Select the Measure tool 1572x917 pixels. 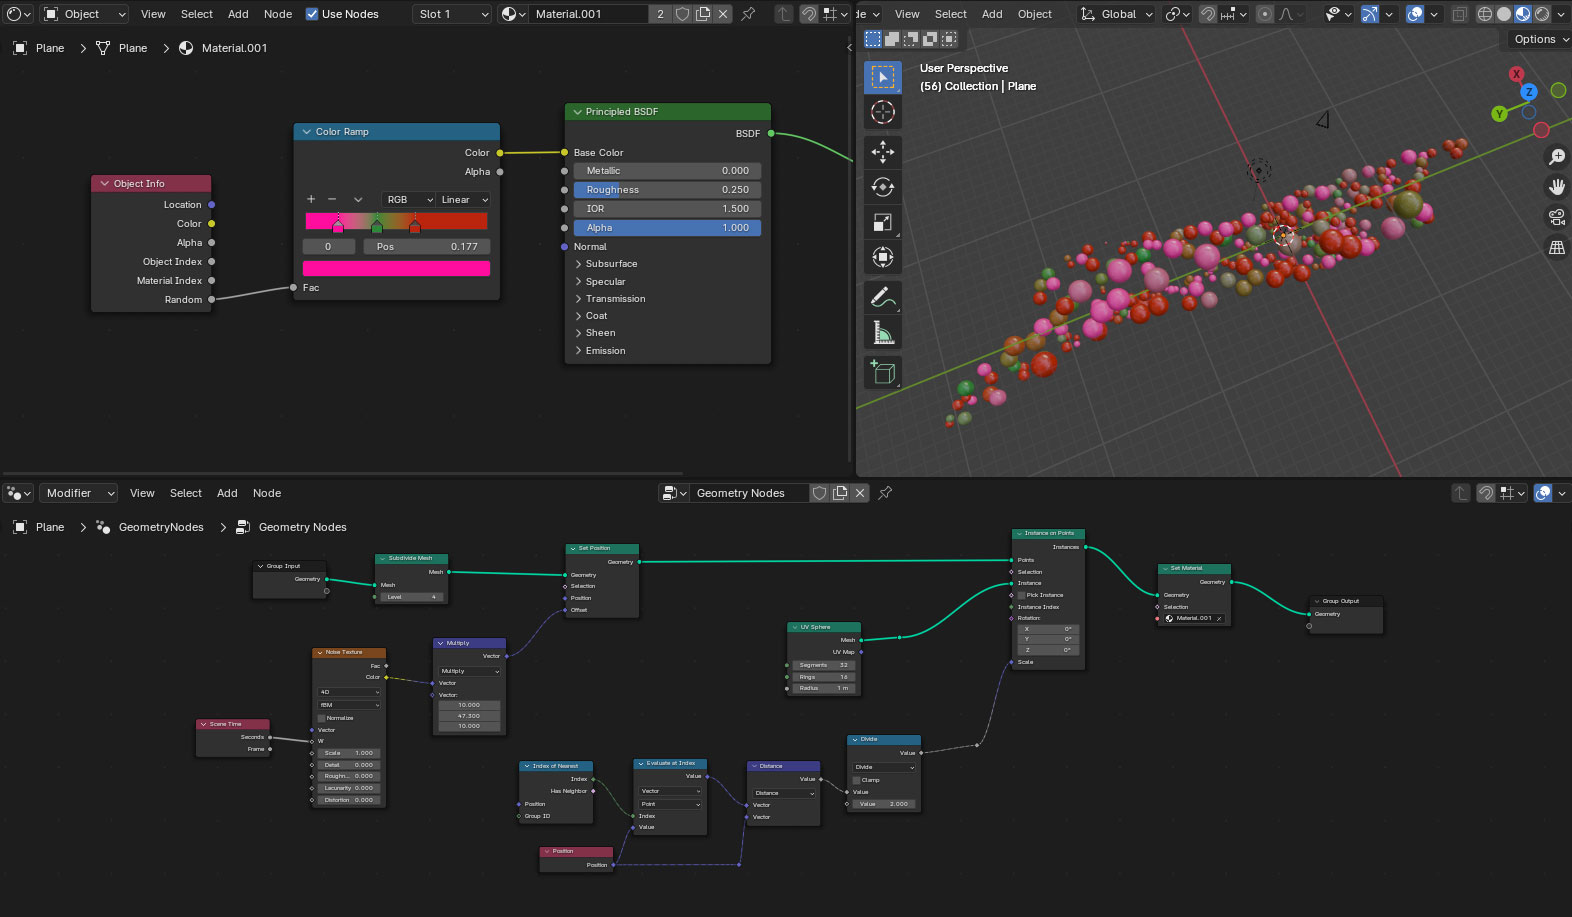click(x=882, y=332)
